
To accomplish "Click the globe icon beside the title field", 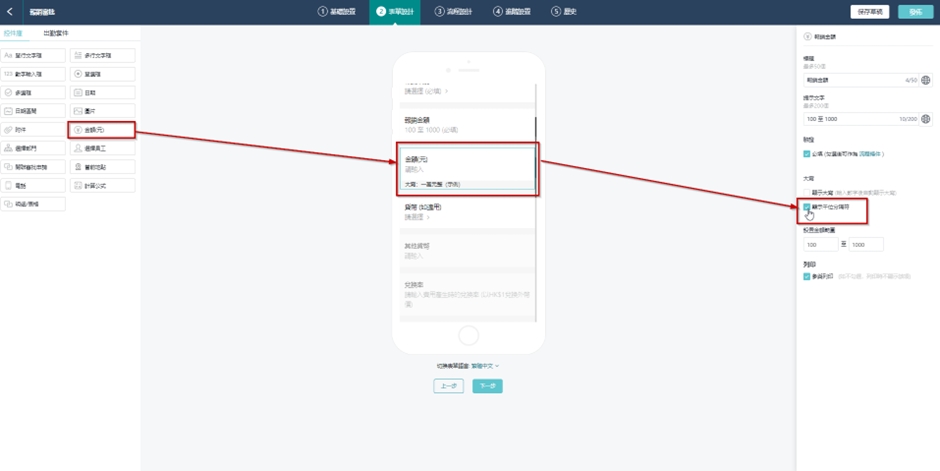I will [926, 79].
